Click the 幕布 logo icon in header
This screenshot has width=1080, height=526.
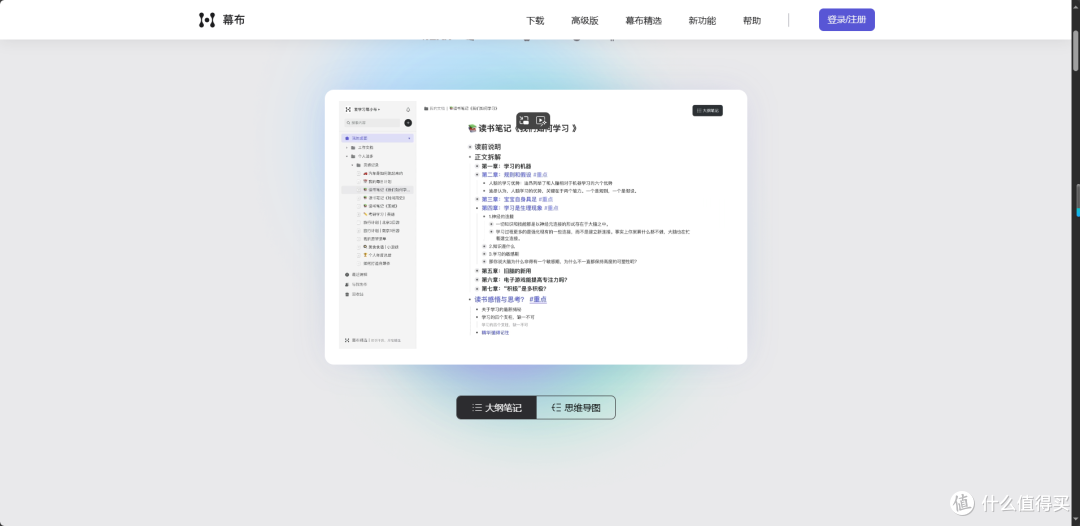point(207,20)
